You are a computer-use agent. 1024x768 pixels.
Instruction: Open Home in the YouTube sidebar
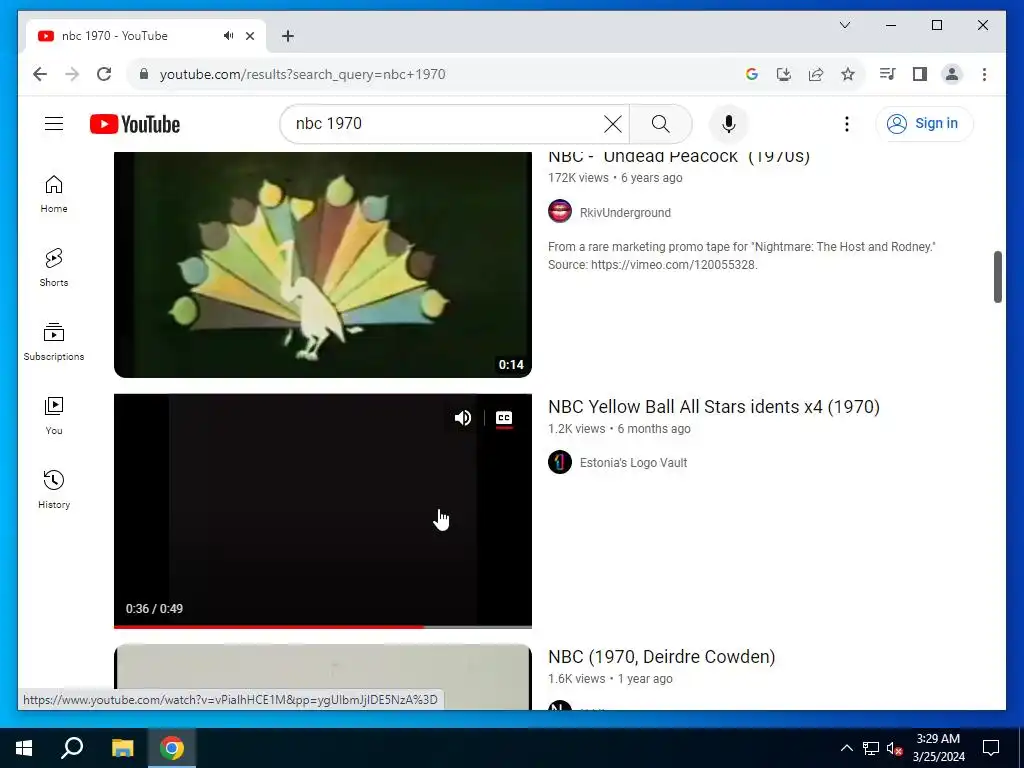(54, 194)
